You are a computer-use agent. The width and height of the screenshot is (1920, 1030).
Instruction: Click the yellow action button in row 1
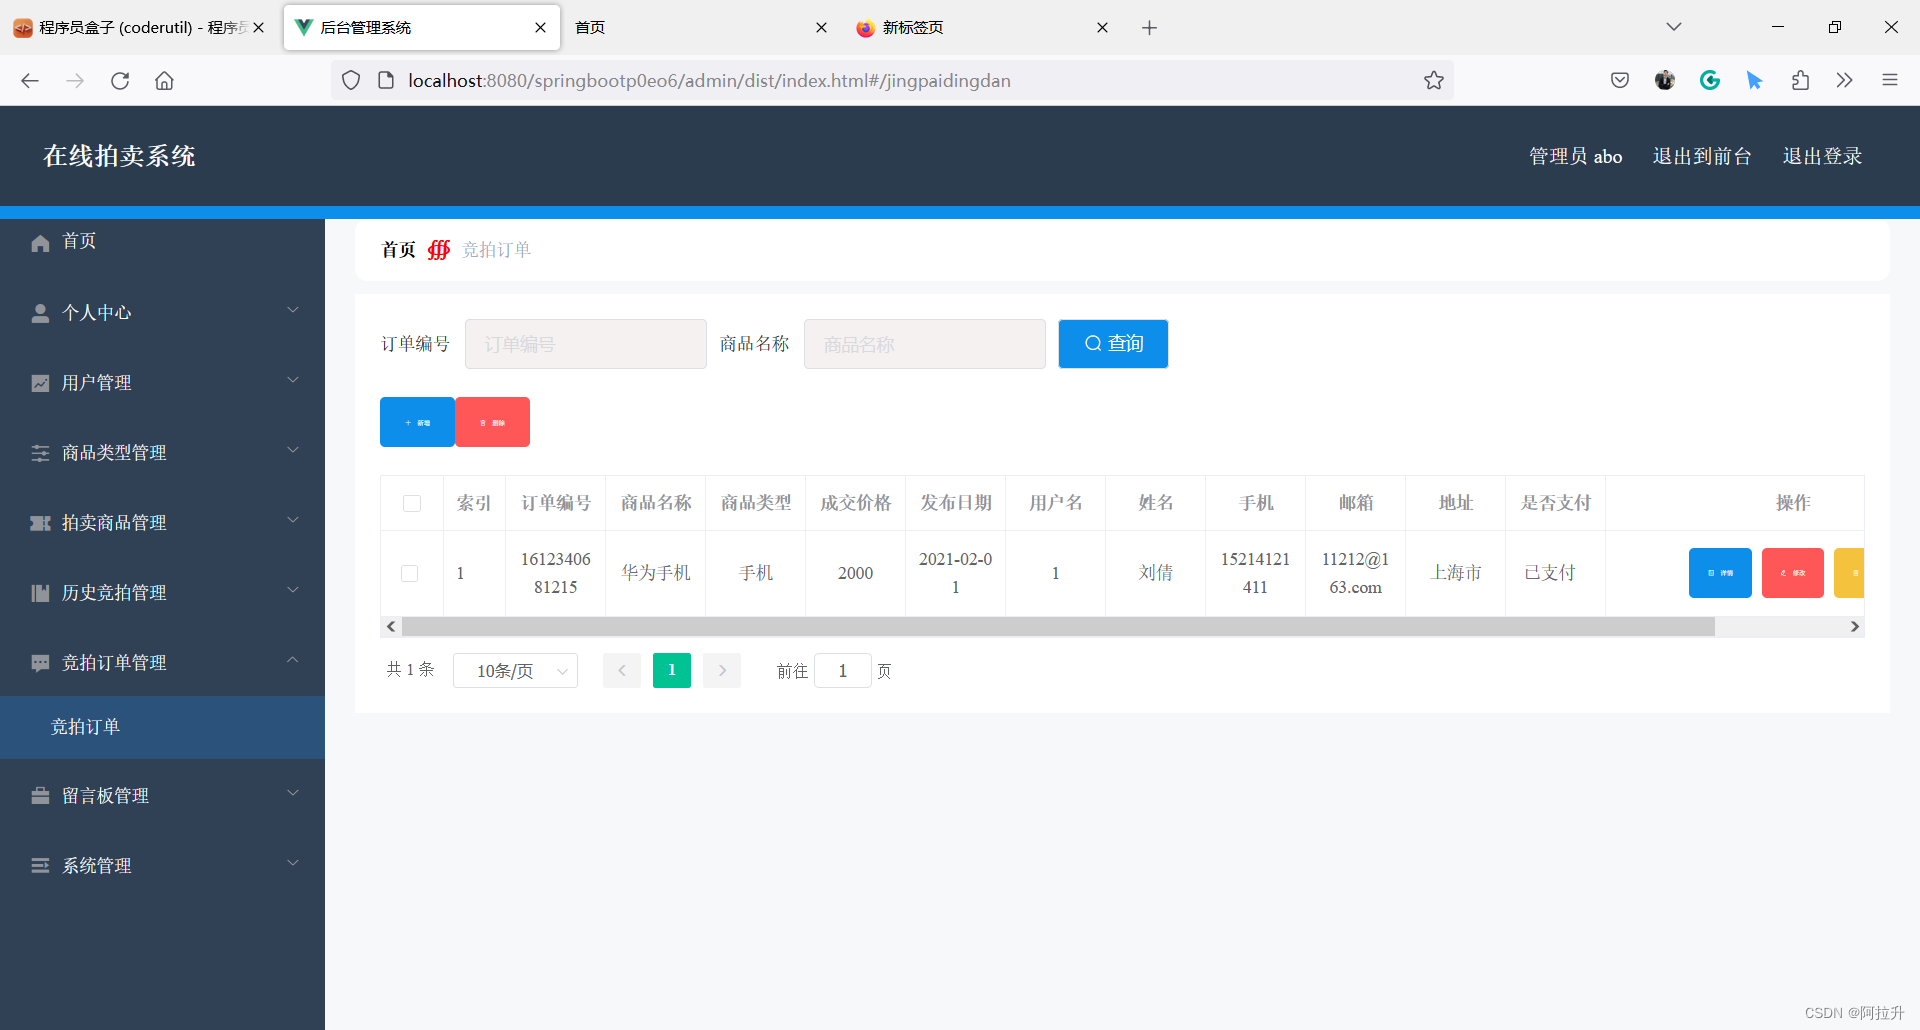pos(1849,573)
